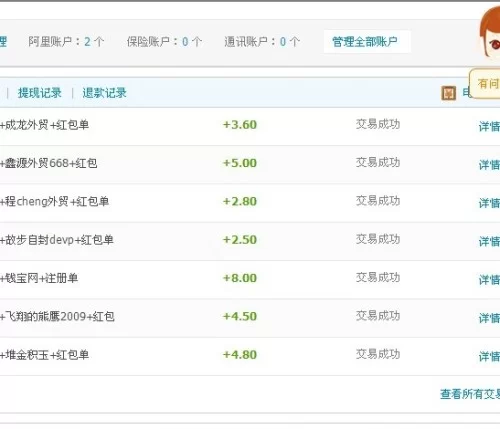Viewport: 500px width, 429px height.
Task: Click 交易成功 status in +4.80 row
Action: [x=378, y=354]
